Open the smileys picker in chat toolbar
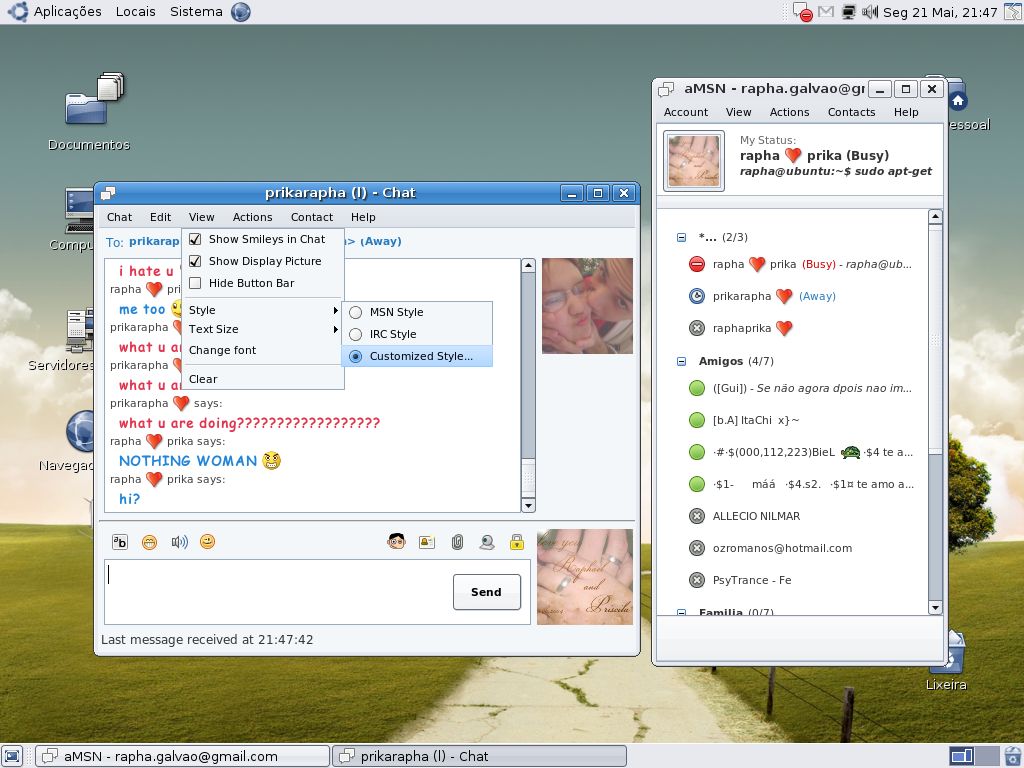This screenshot has height=768, width=1024. point(150,542)
